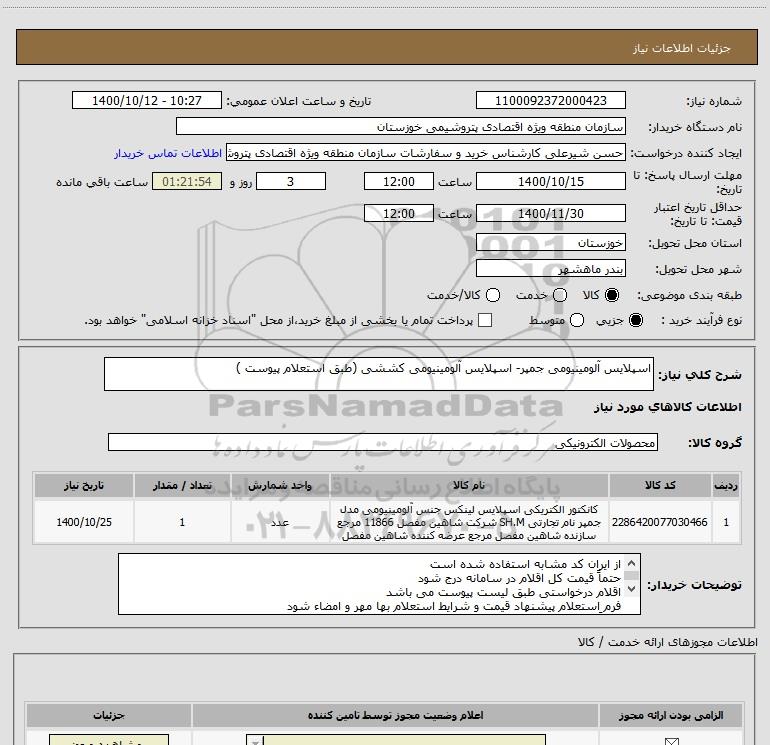Click the جزئیات اطلاعات نیاز page title
770x745 pixels.
point(681,48)
